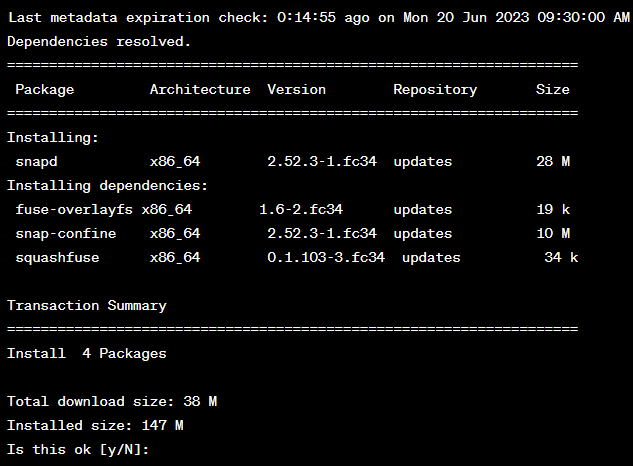The height and width of the screenshot is (466, 633).
Task: Click 'updates' repository in snapd row
Action: point(423,162)
